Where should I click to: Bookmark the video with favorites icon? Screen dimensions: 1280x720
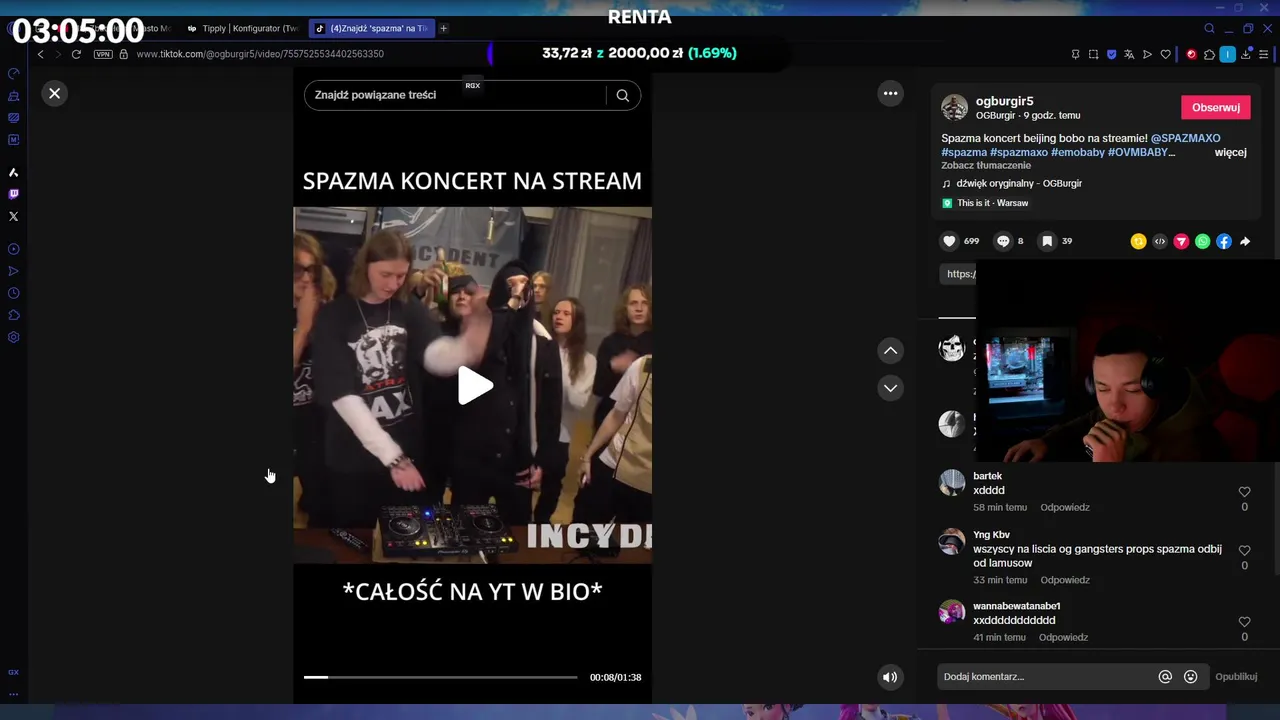1047,241
